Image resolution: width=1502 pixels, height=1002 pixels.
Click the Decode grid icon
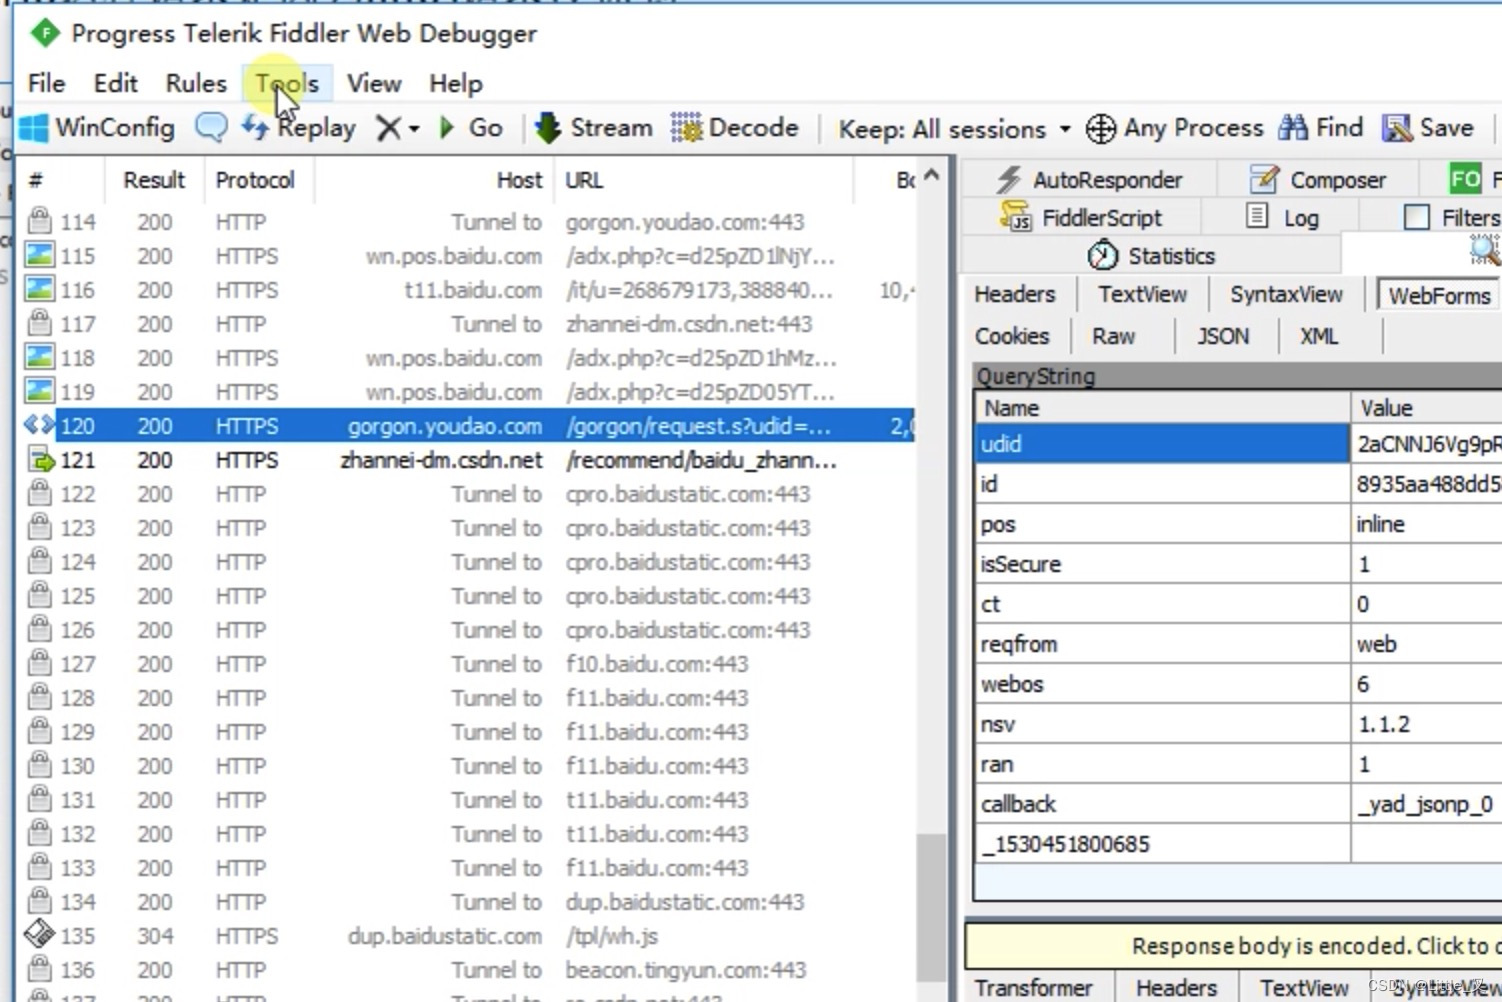pos(686,128)
